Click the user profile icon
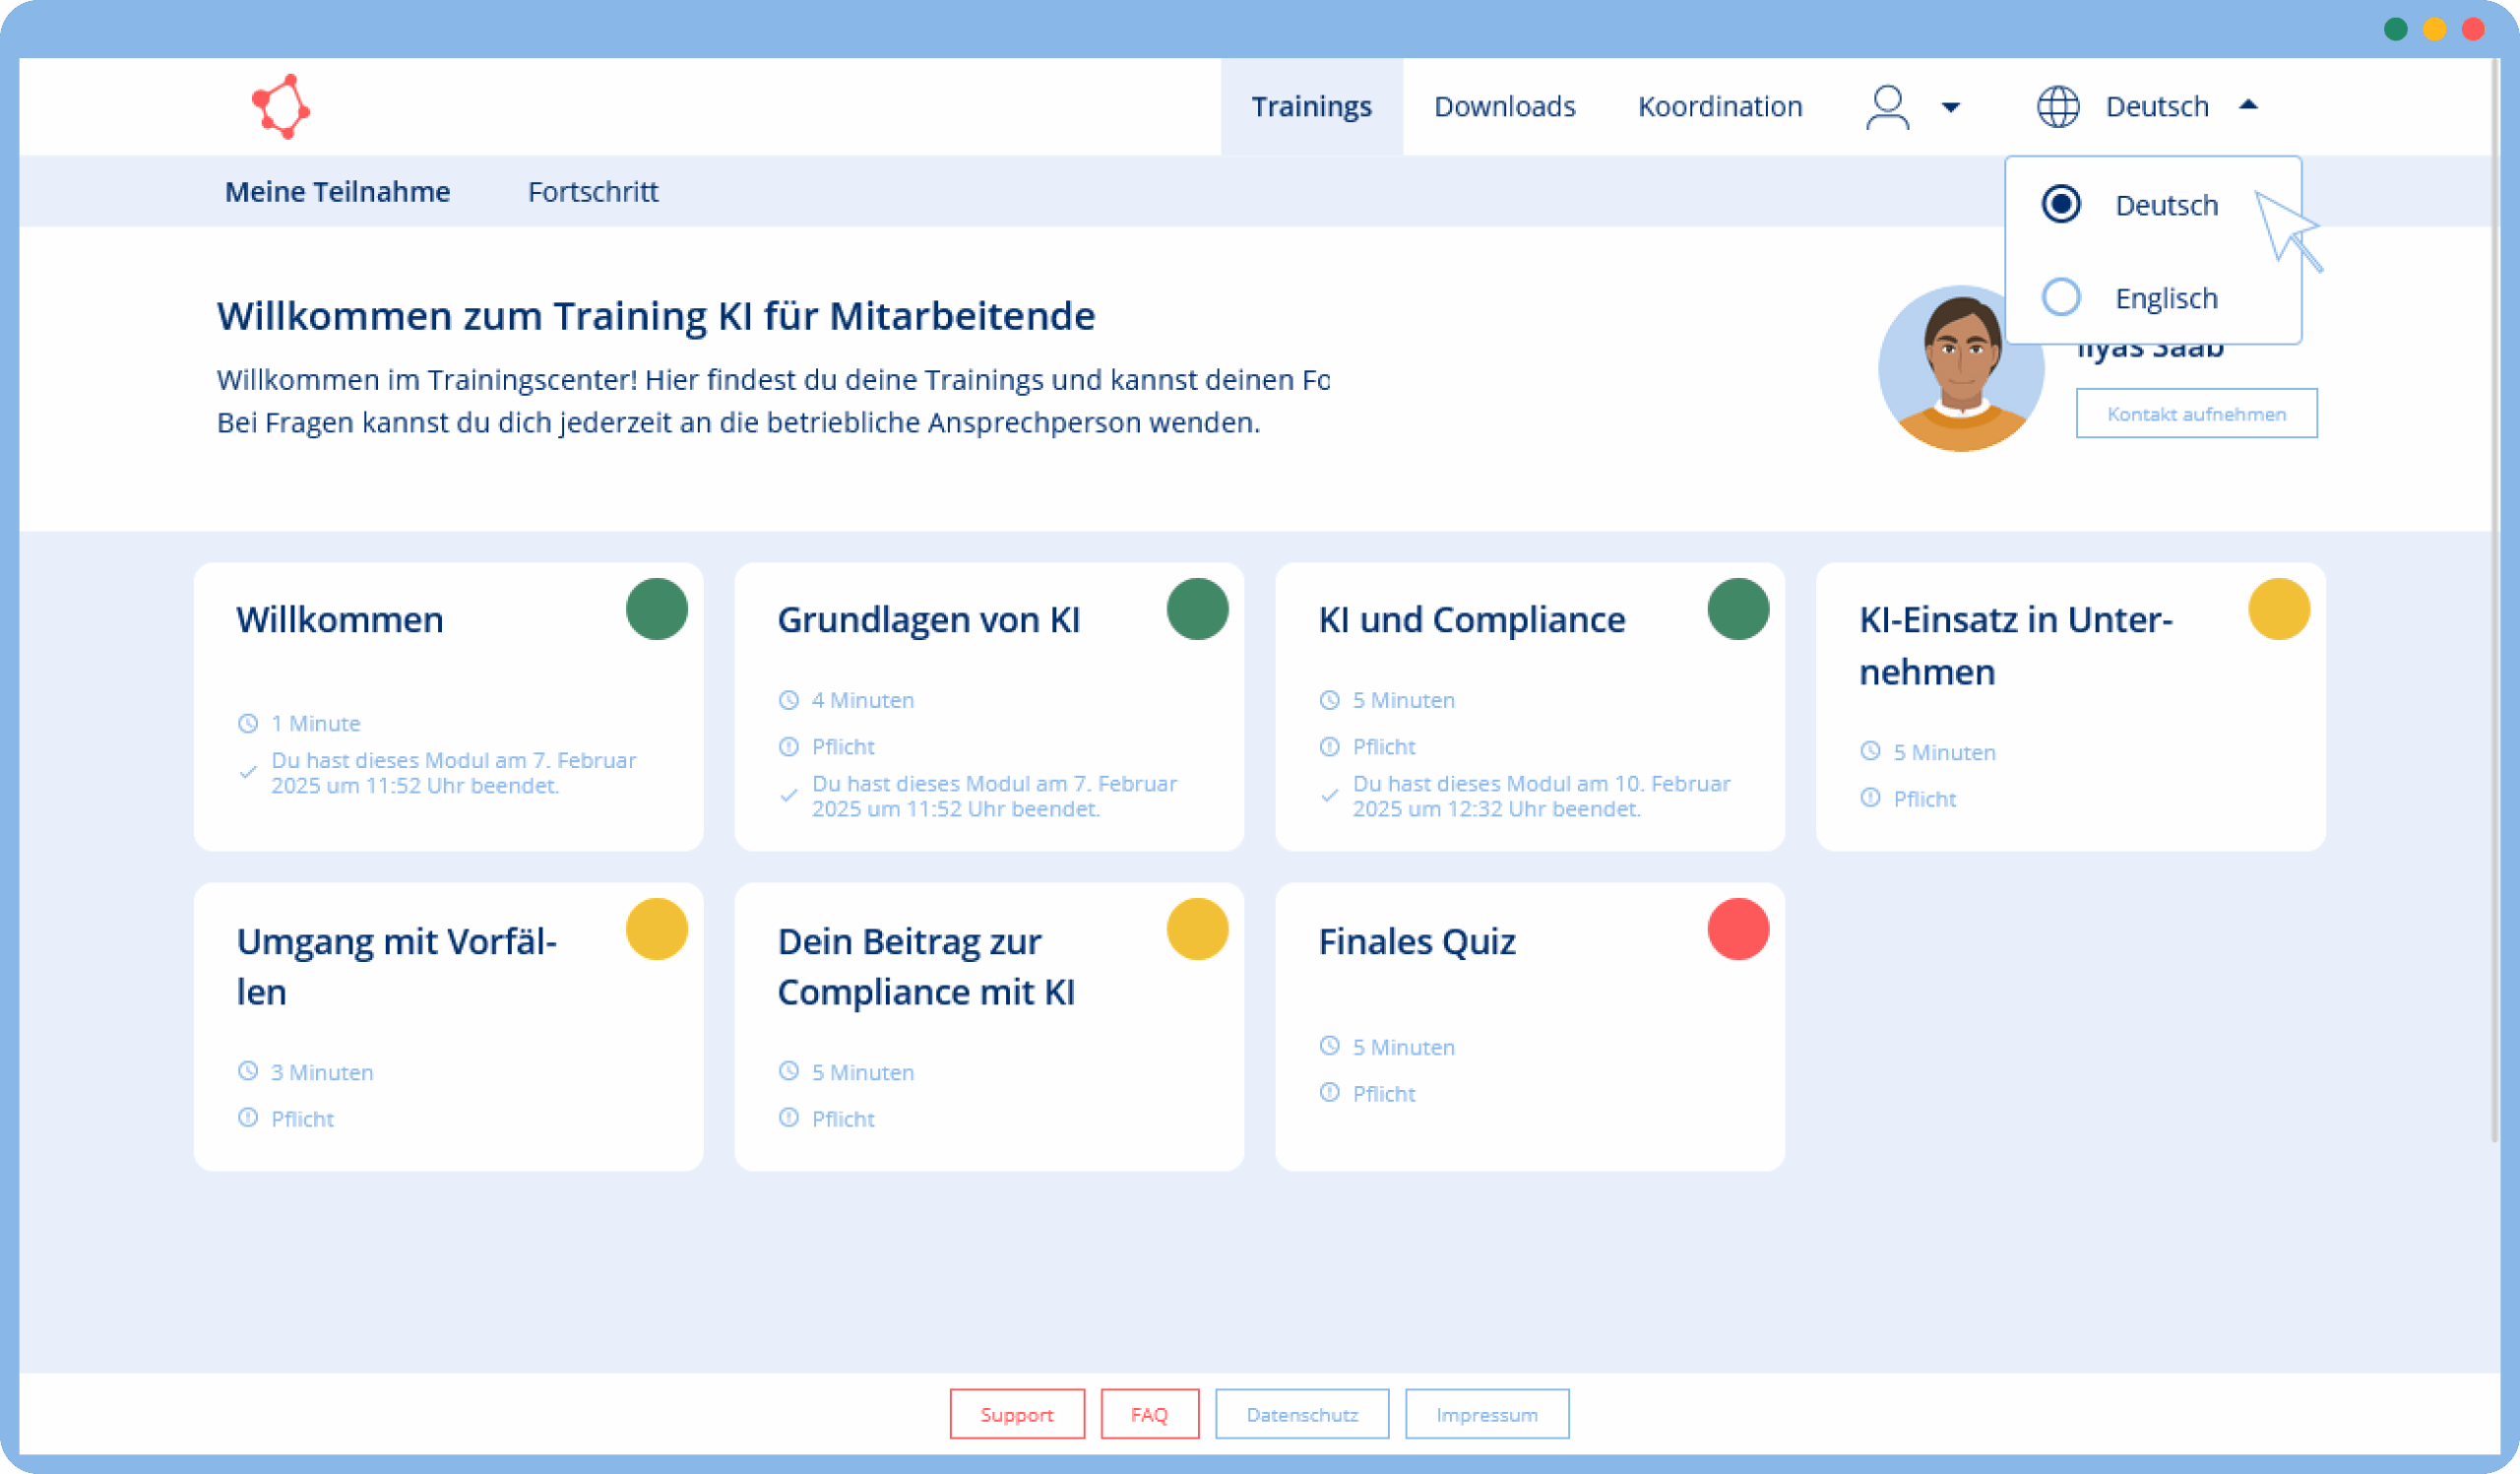2520x1474 pixels. click(x=1887, y=107)
